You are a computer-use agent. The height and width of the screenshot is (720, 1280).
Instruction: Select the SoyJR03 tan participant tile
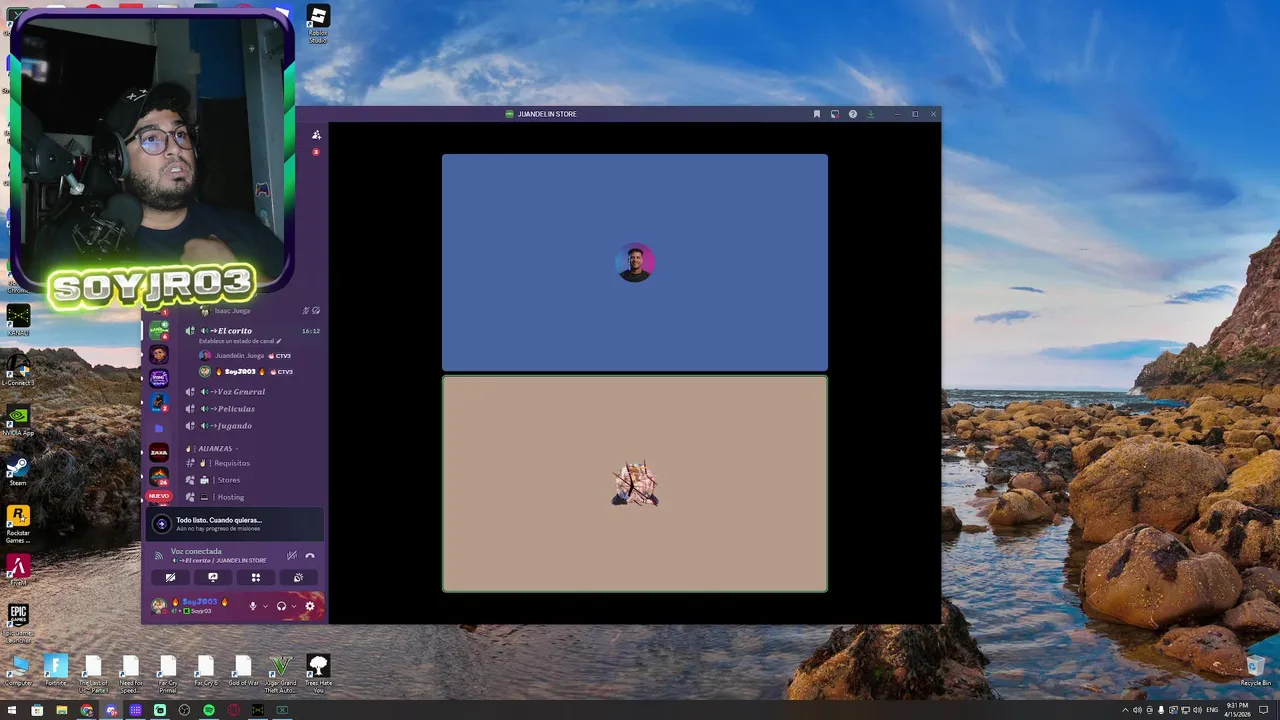click(x=635, y=484)
